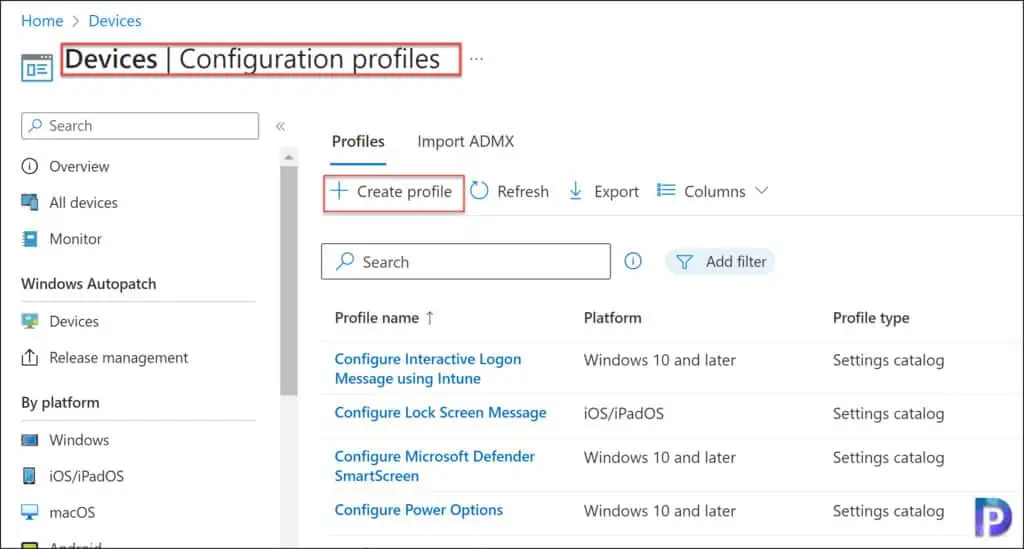This screenshot has width=1024, height=549.
Task: Click the sidebar scrollbar up arrow
Action: coord(289,157)
